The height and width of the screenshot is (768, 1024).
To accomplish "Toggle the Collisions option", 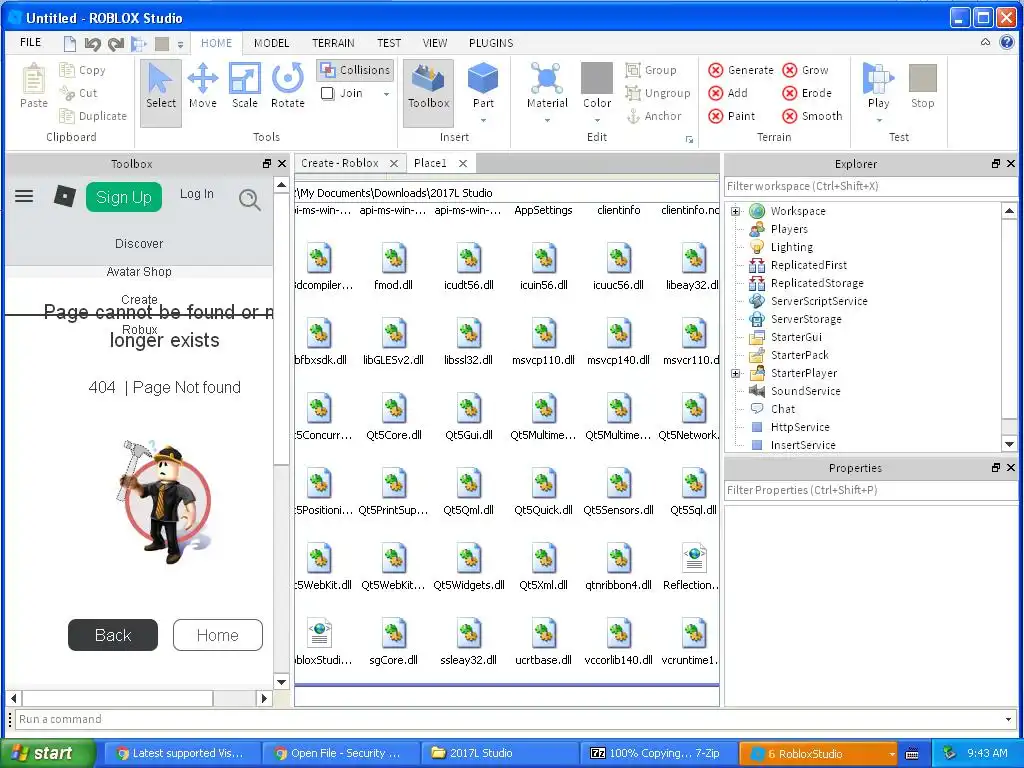I will 356,70.
